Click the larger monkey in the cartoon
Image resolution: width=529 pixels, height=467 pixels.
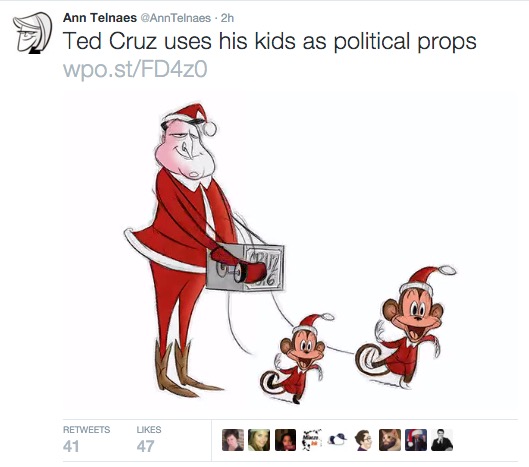[x=407, y=327]
